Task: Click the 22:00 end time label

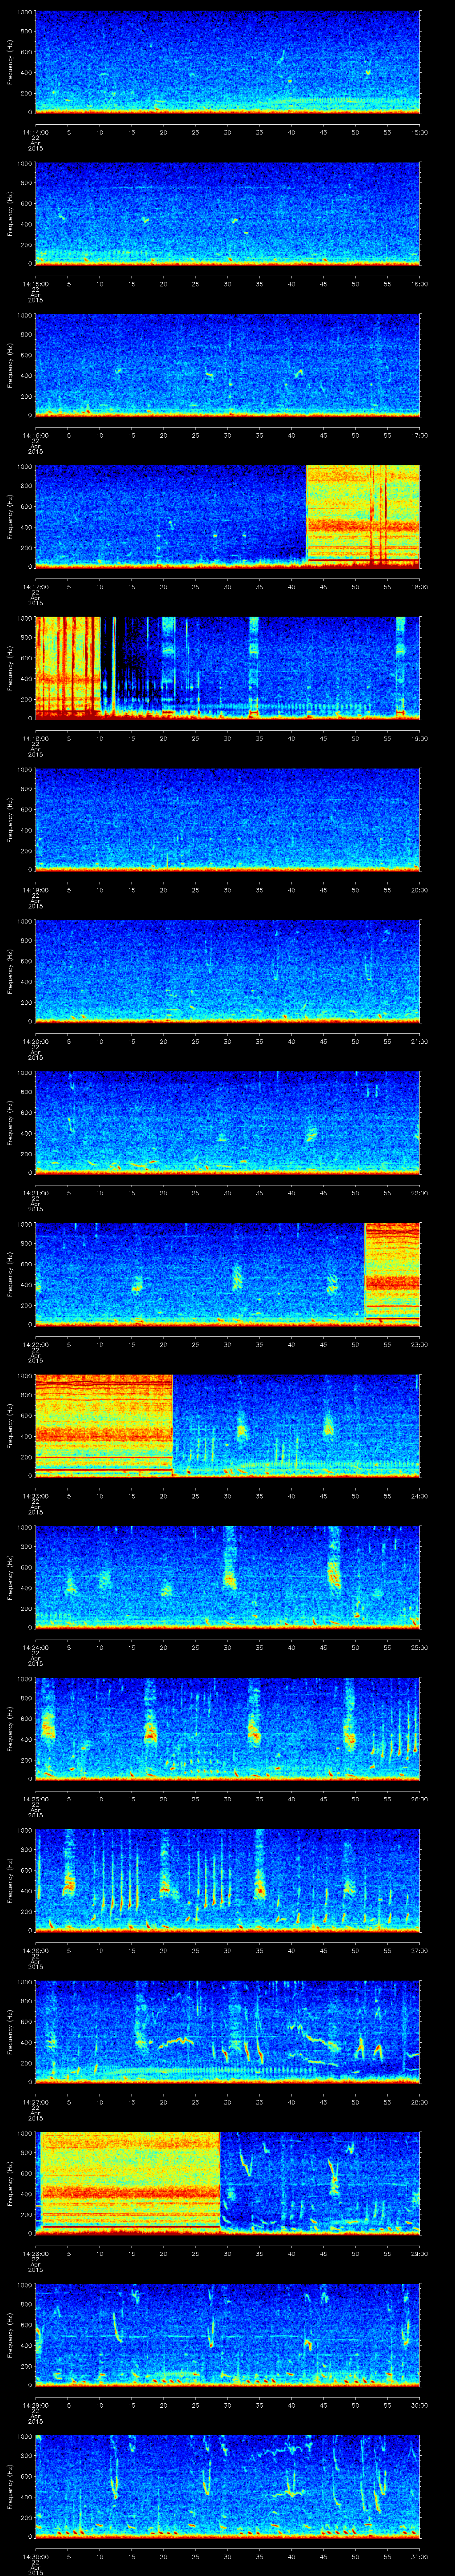Action: tap(420, 1193)
